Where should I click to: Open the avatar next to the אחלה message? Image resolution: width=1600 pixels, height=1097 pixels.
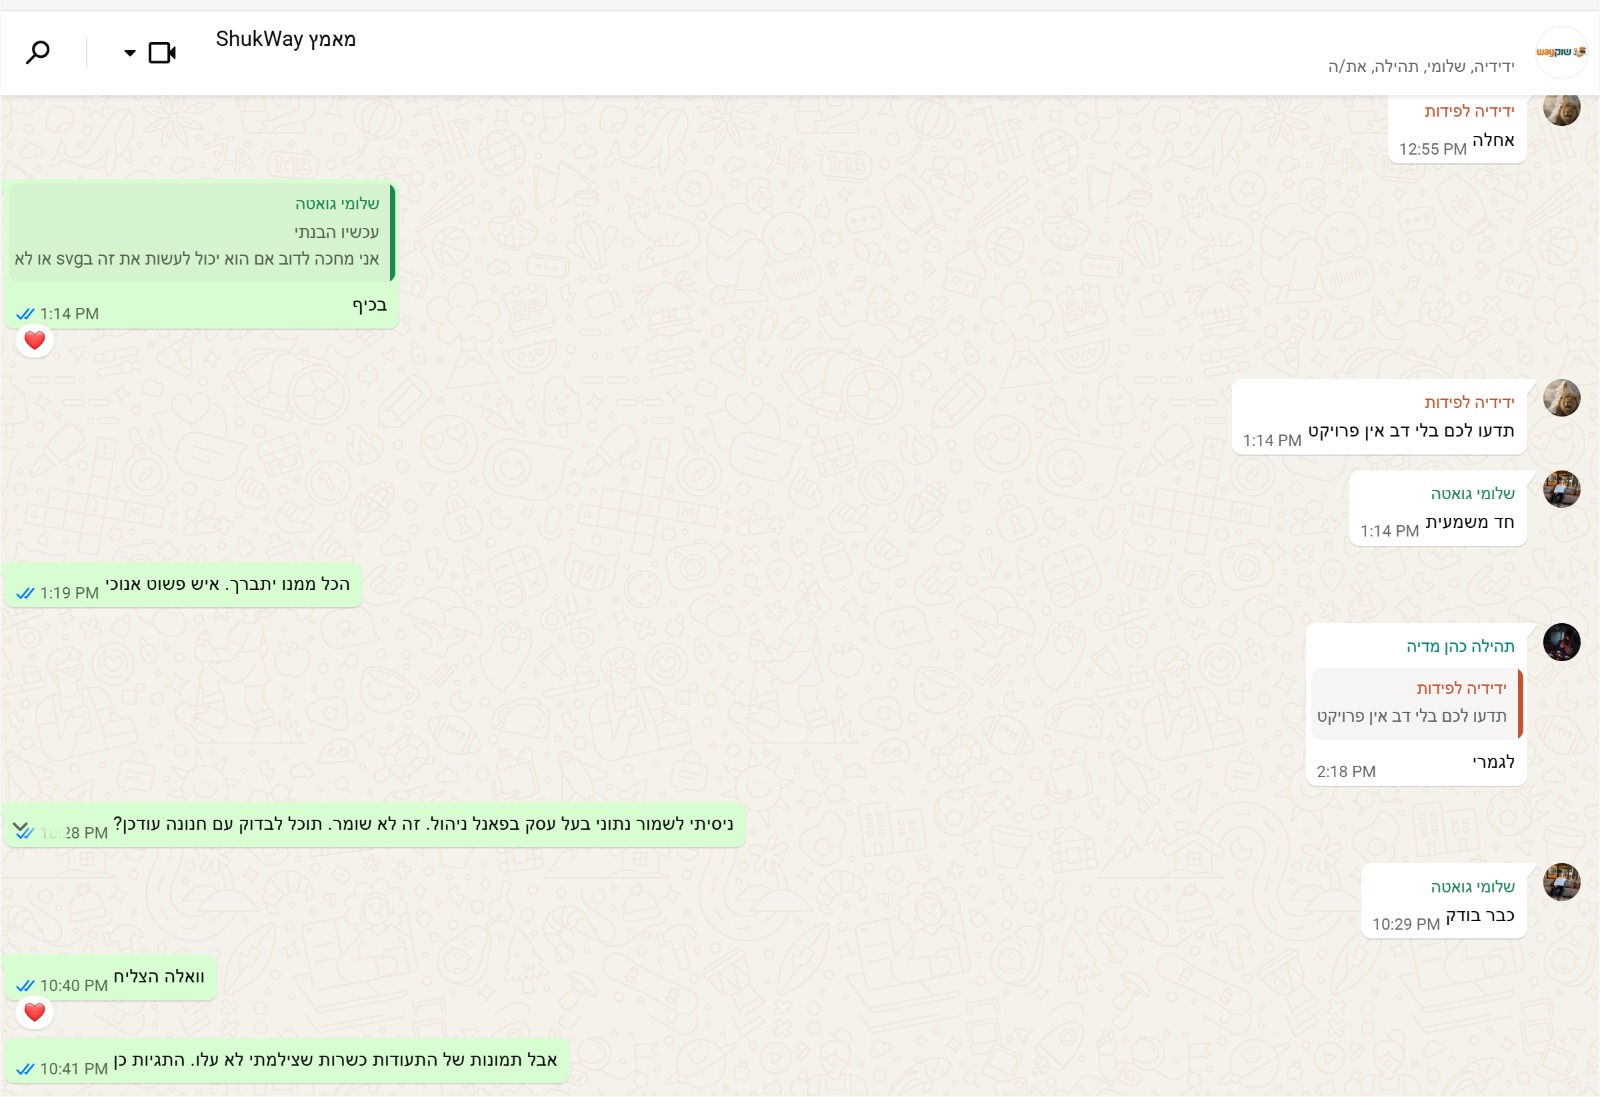tap(1561, 108)
